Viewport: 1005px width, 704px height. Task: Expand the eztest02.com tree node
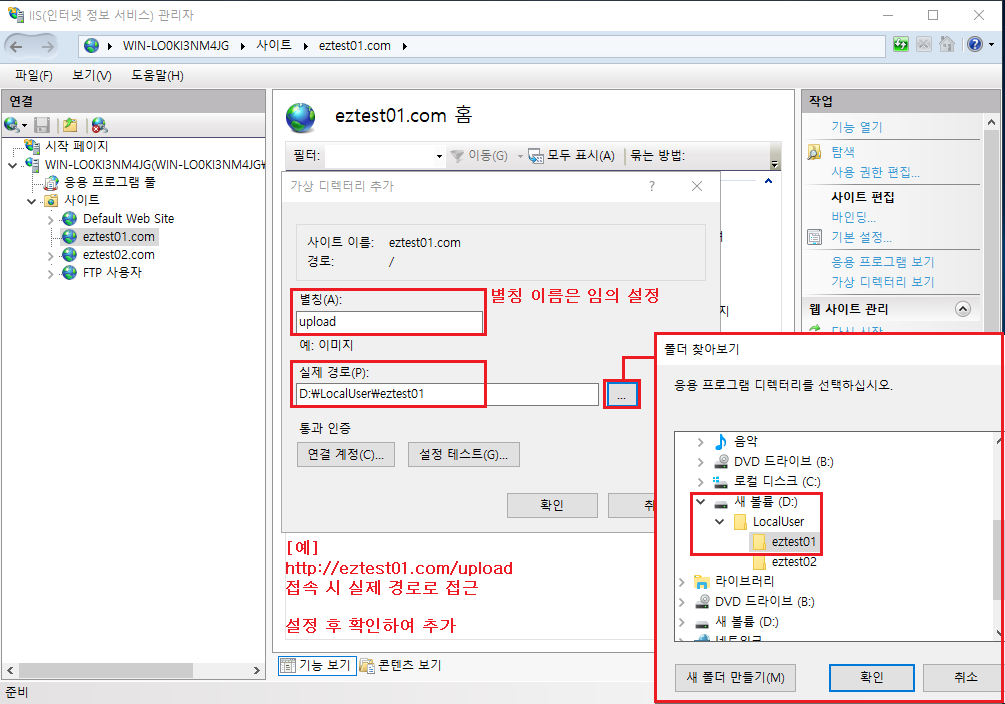51,255
